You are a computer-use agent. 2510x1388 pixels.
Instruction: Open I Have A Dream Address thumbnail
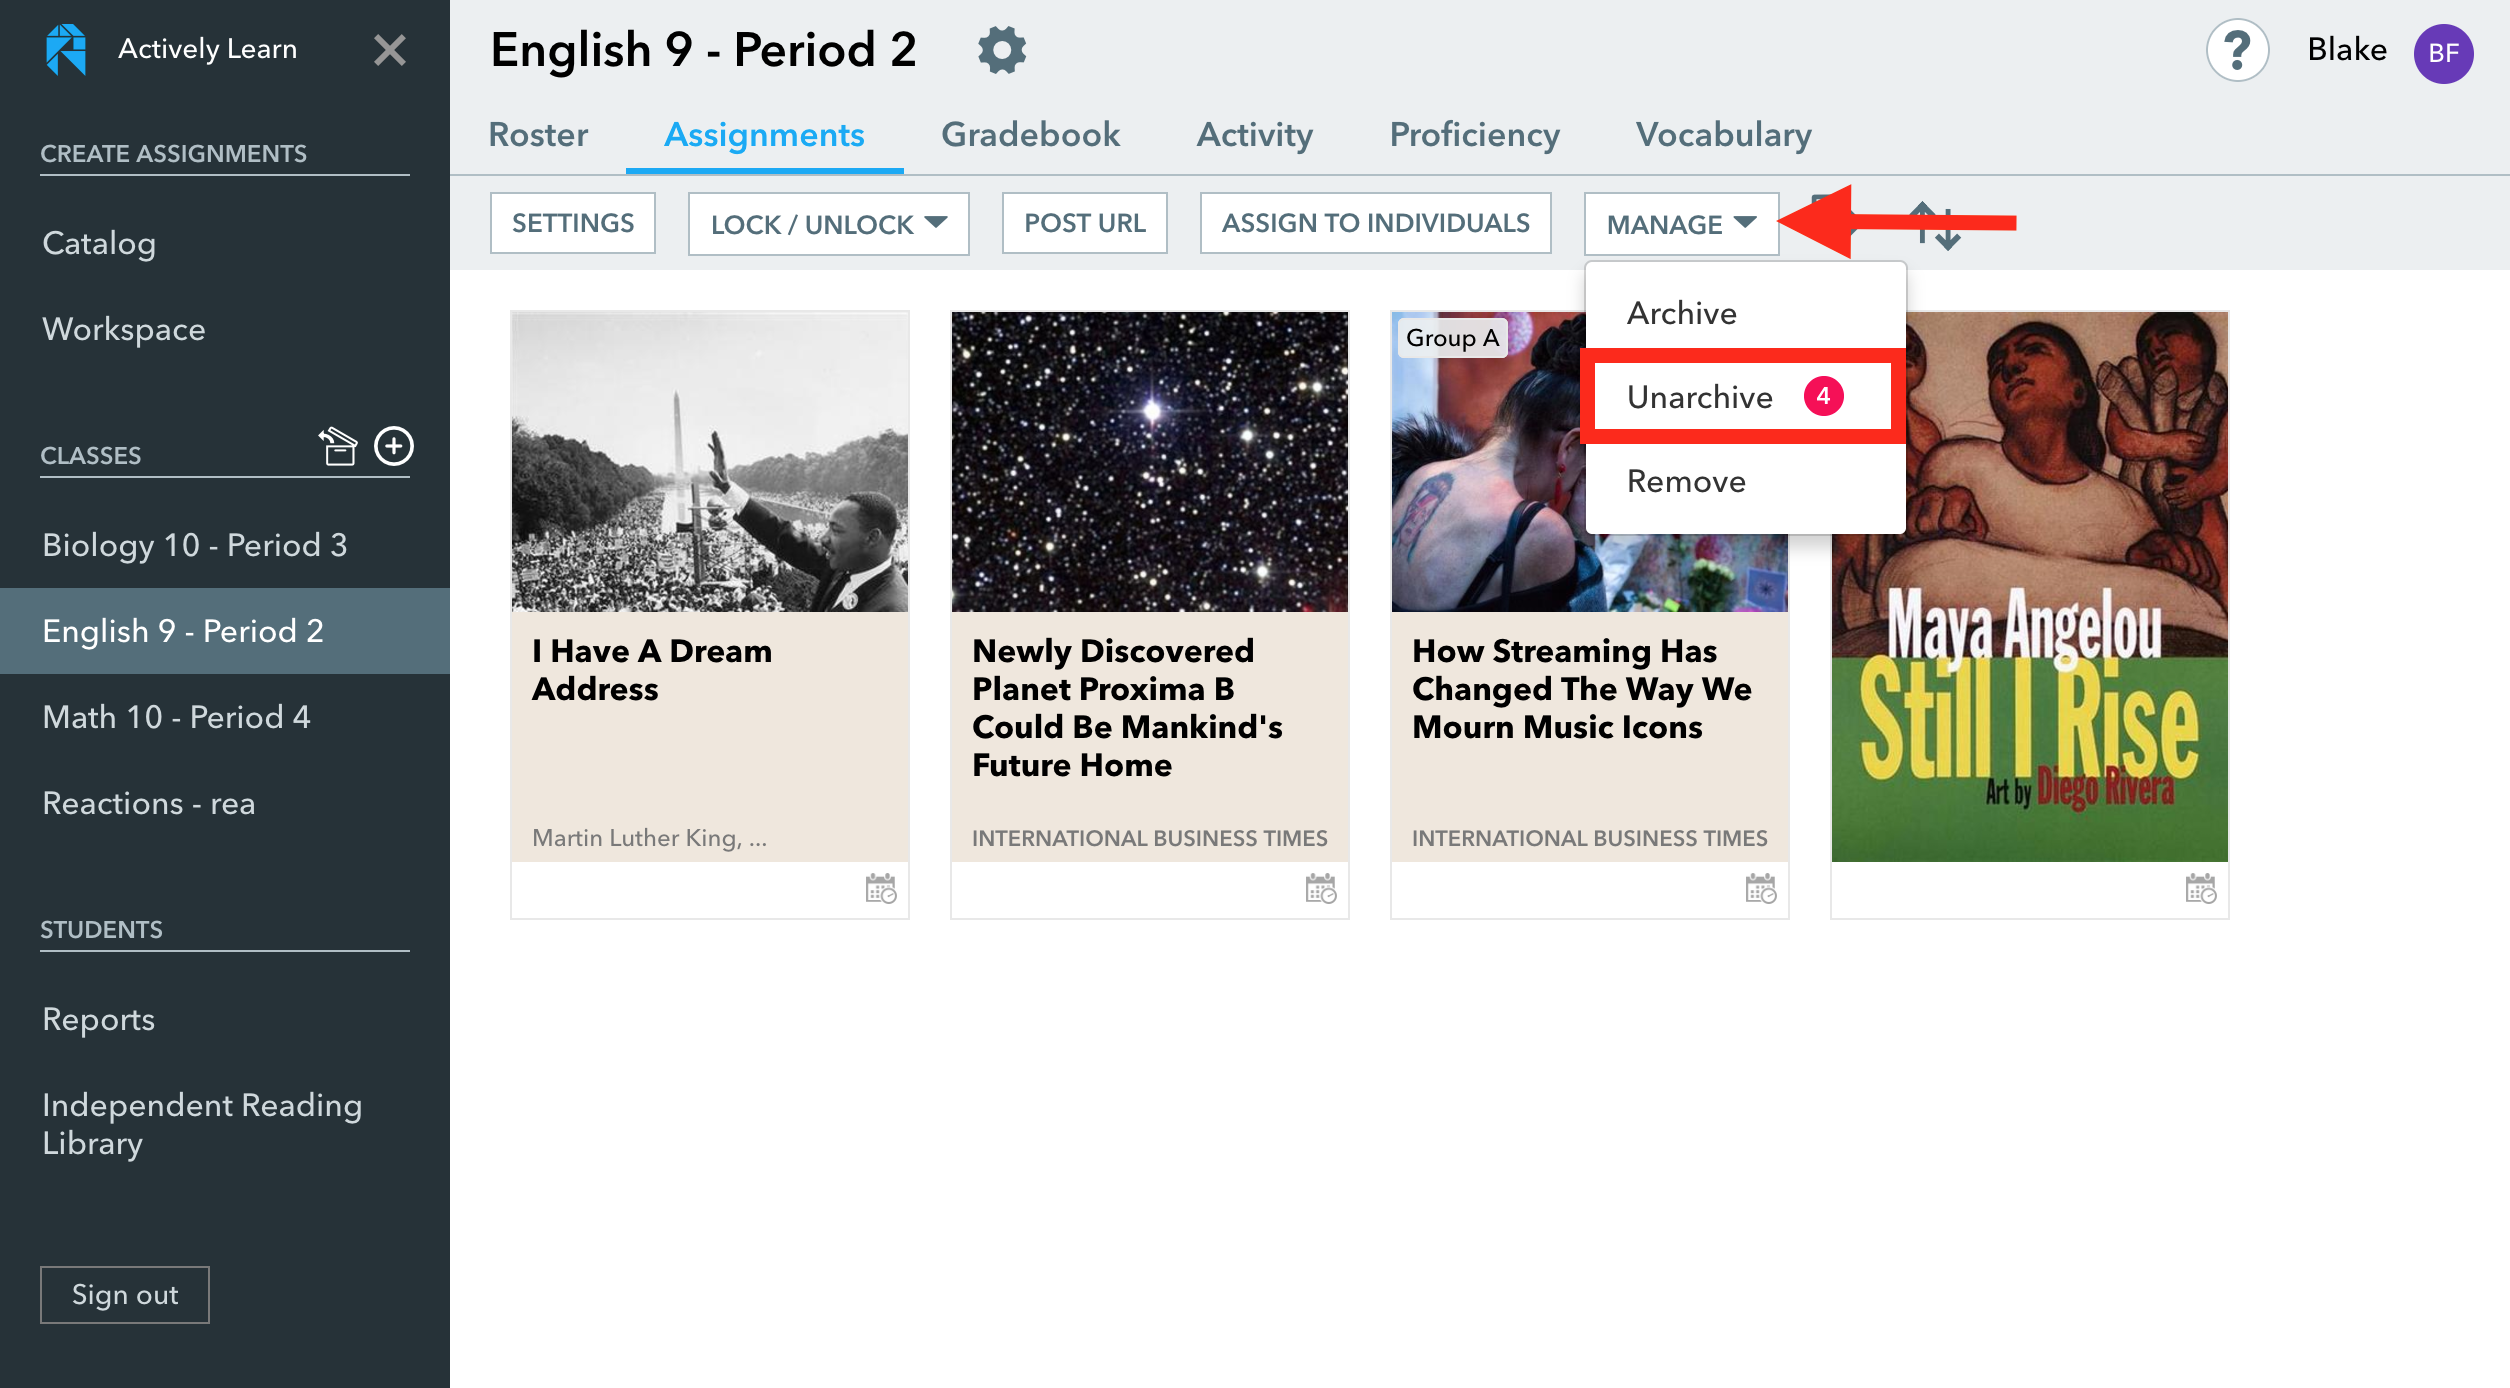click(710, 461)
